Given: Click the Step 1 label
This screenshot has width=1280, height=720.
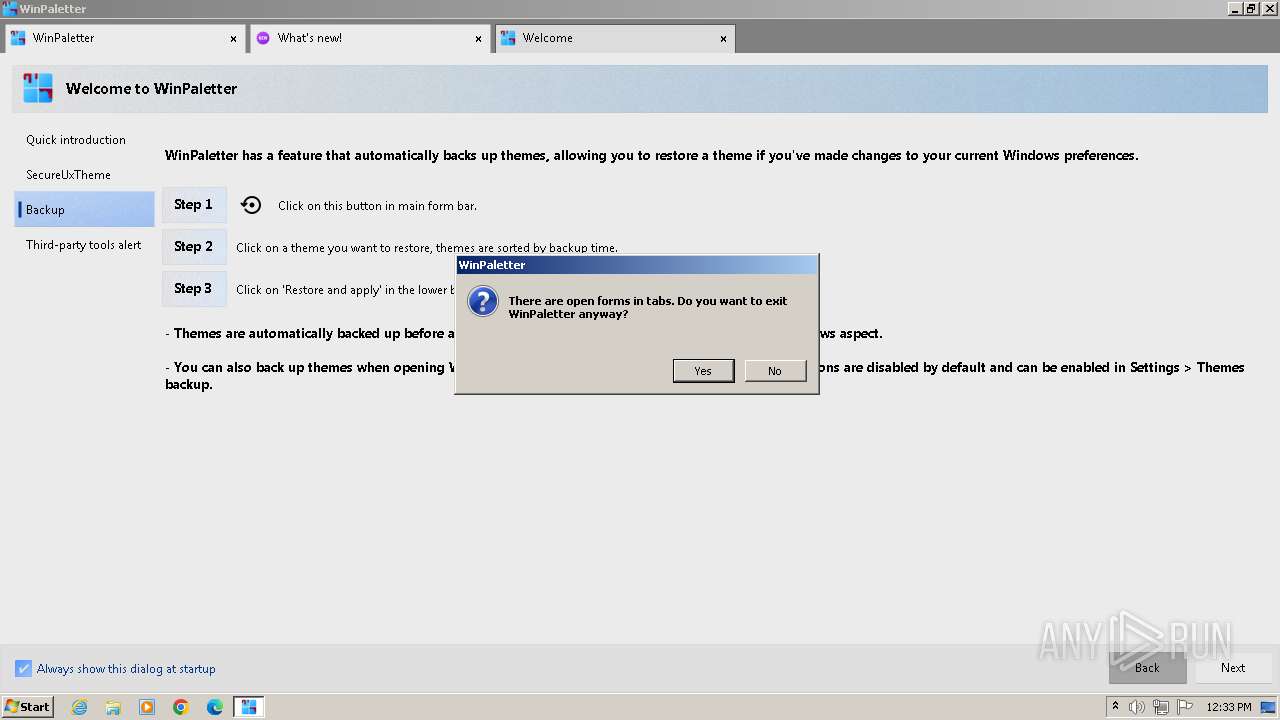Looking at the screenshot, I should pos(193,205).
